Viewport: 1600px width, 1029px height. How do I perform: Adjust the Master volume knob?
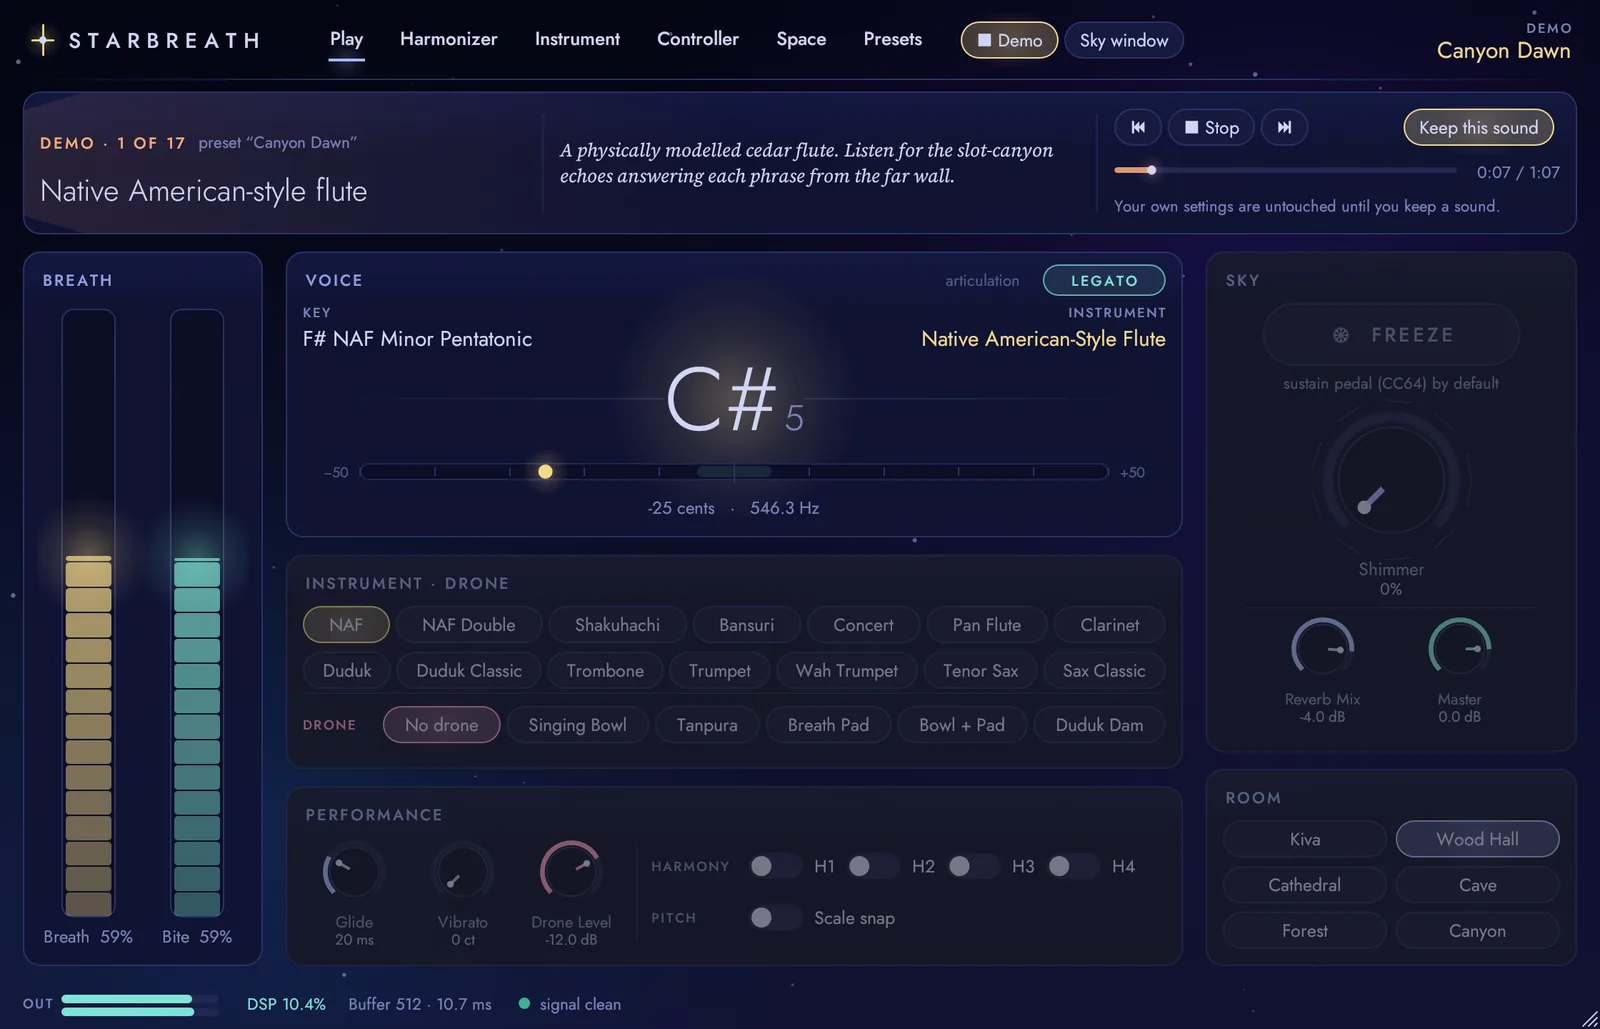1459,649
